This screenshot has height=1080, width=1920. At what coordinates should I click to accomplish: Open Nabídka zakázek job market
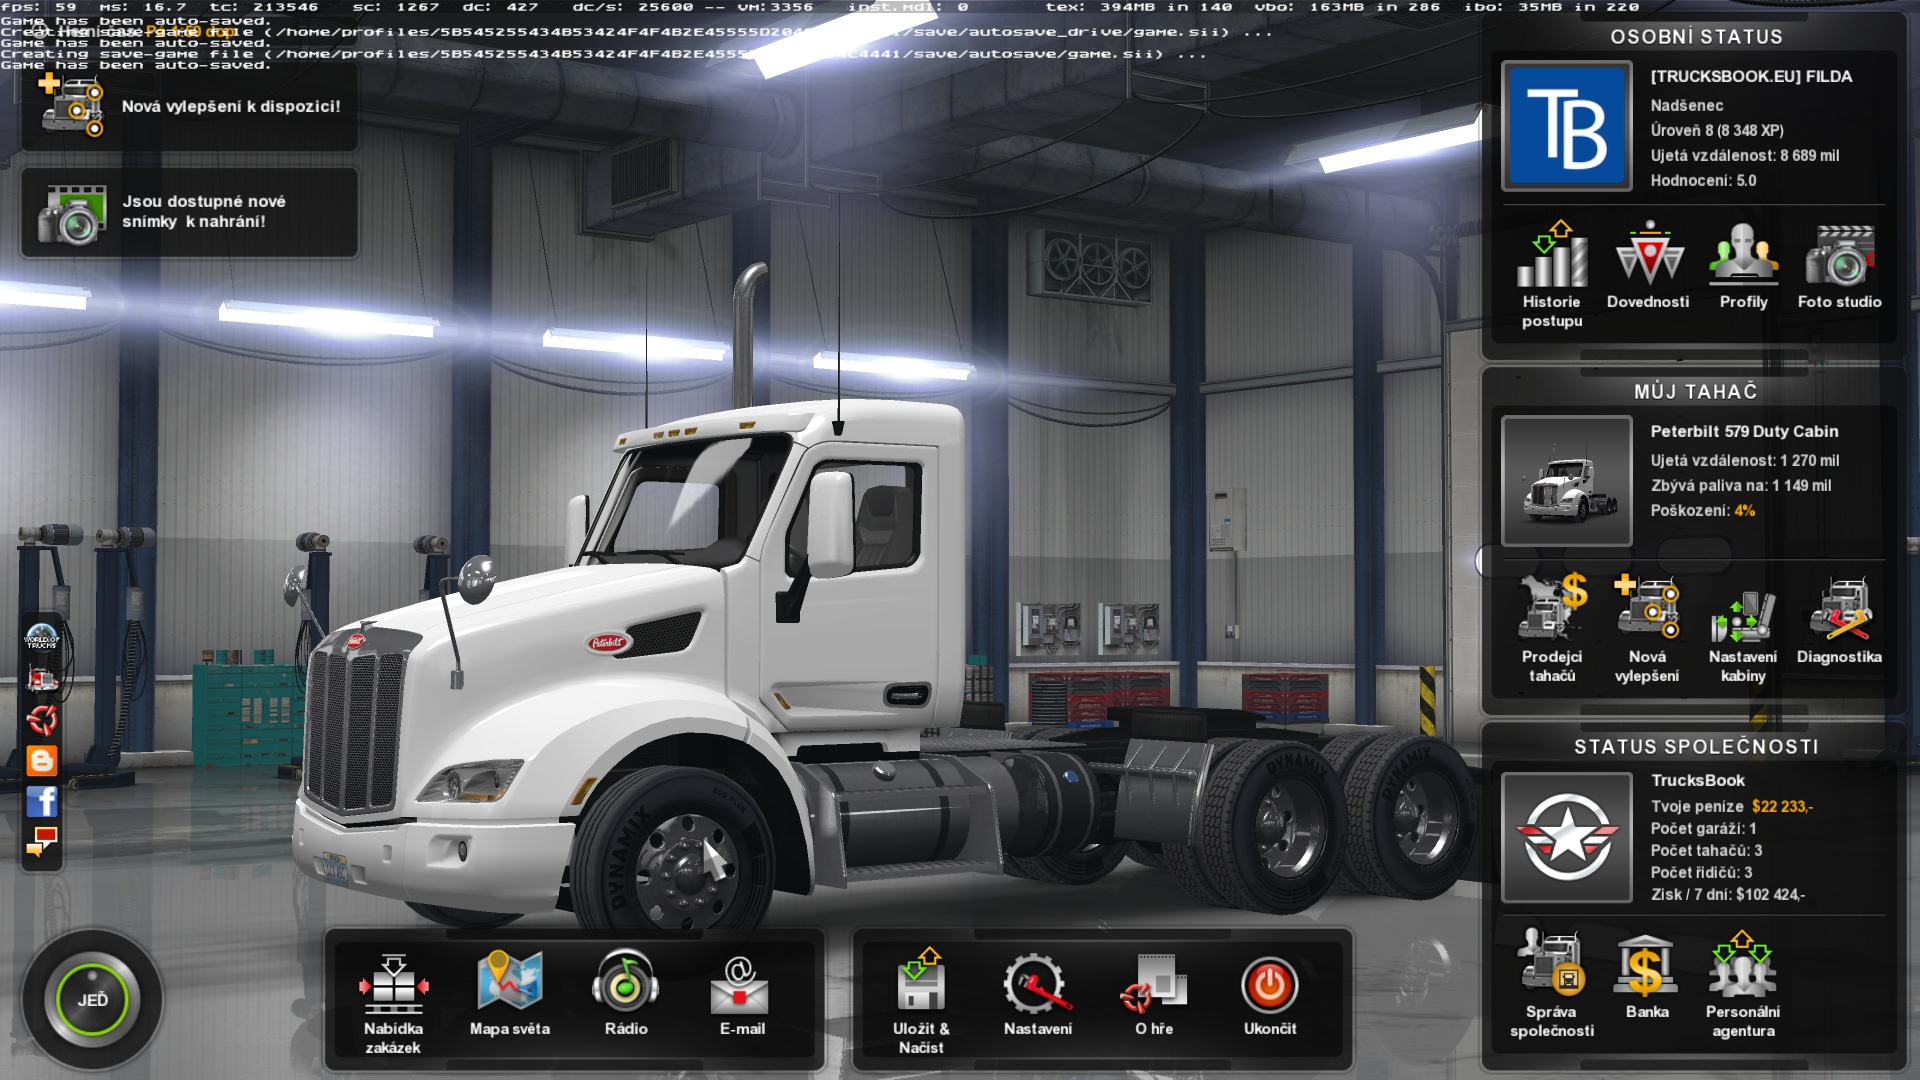click(393, 1003)
